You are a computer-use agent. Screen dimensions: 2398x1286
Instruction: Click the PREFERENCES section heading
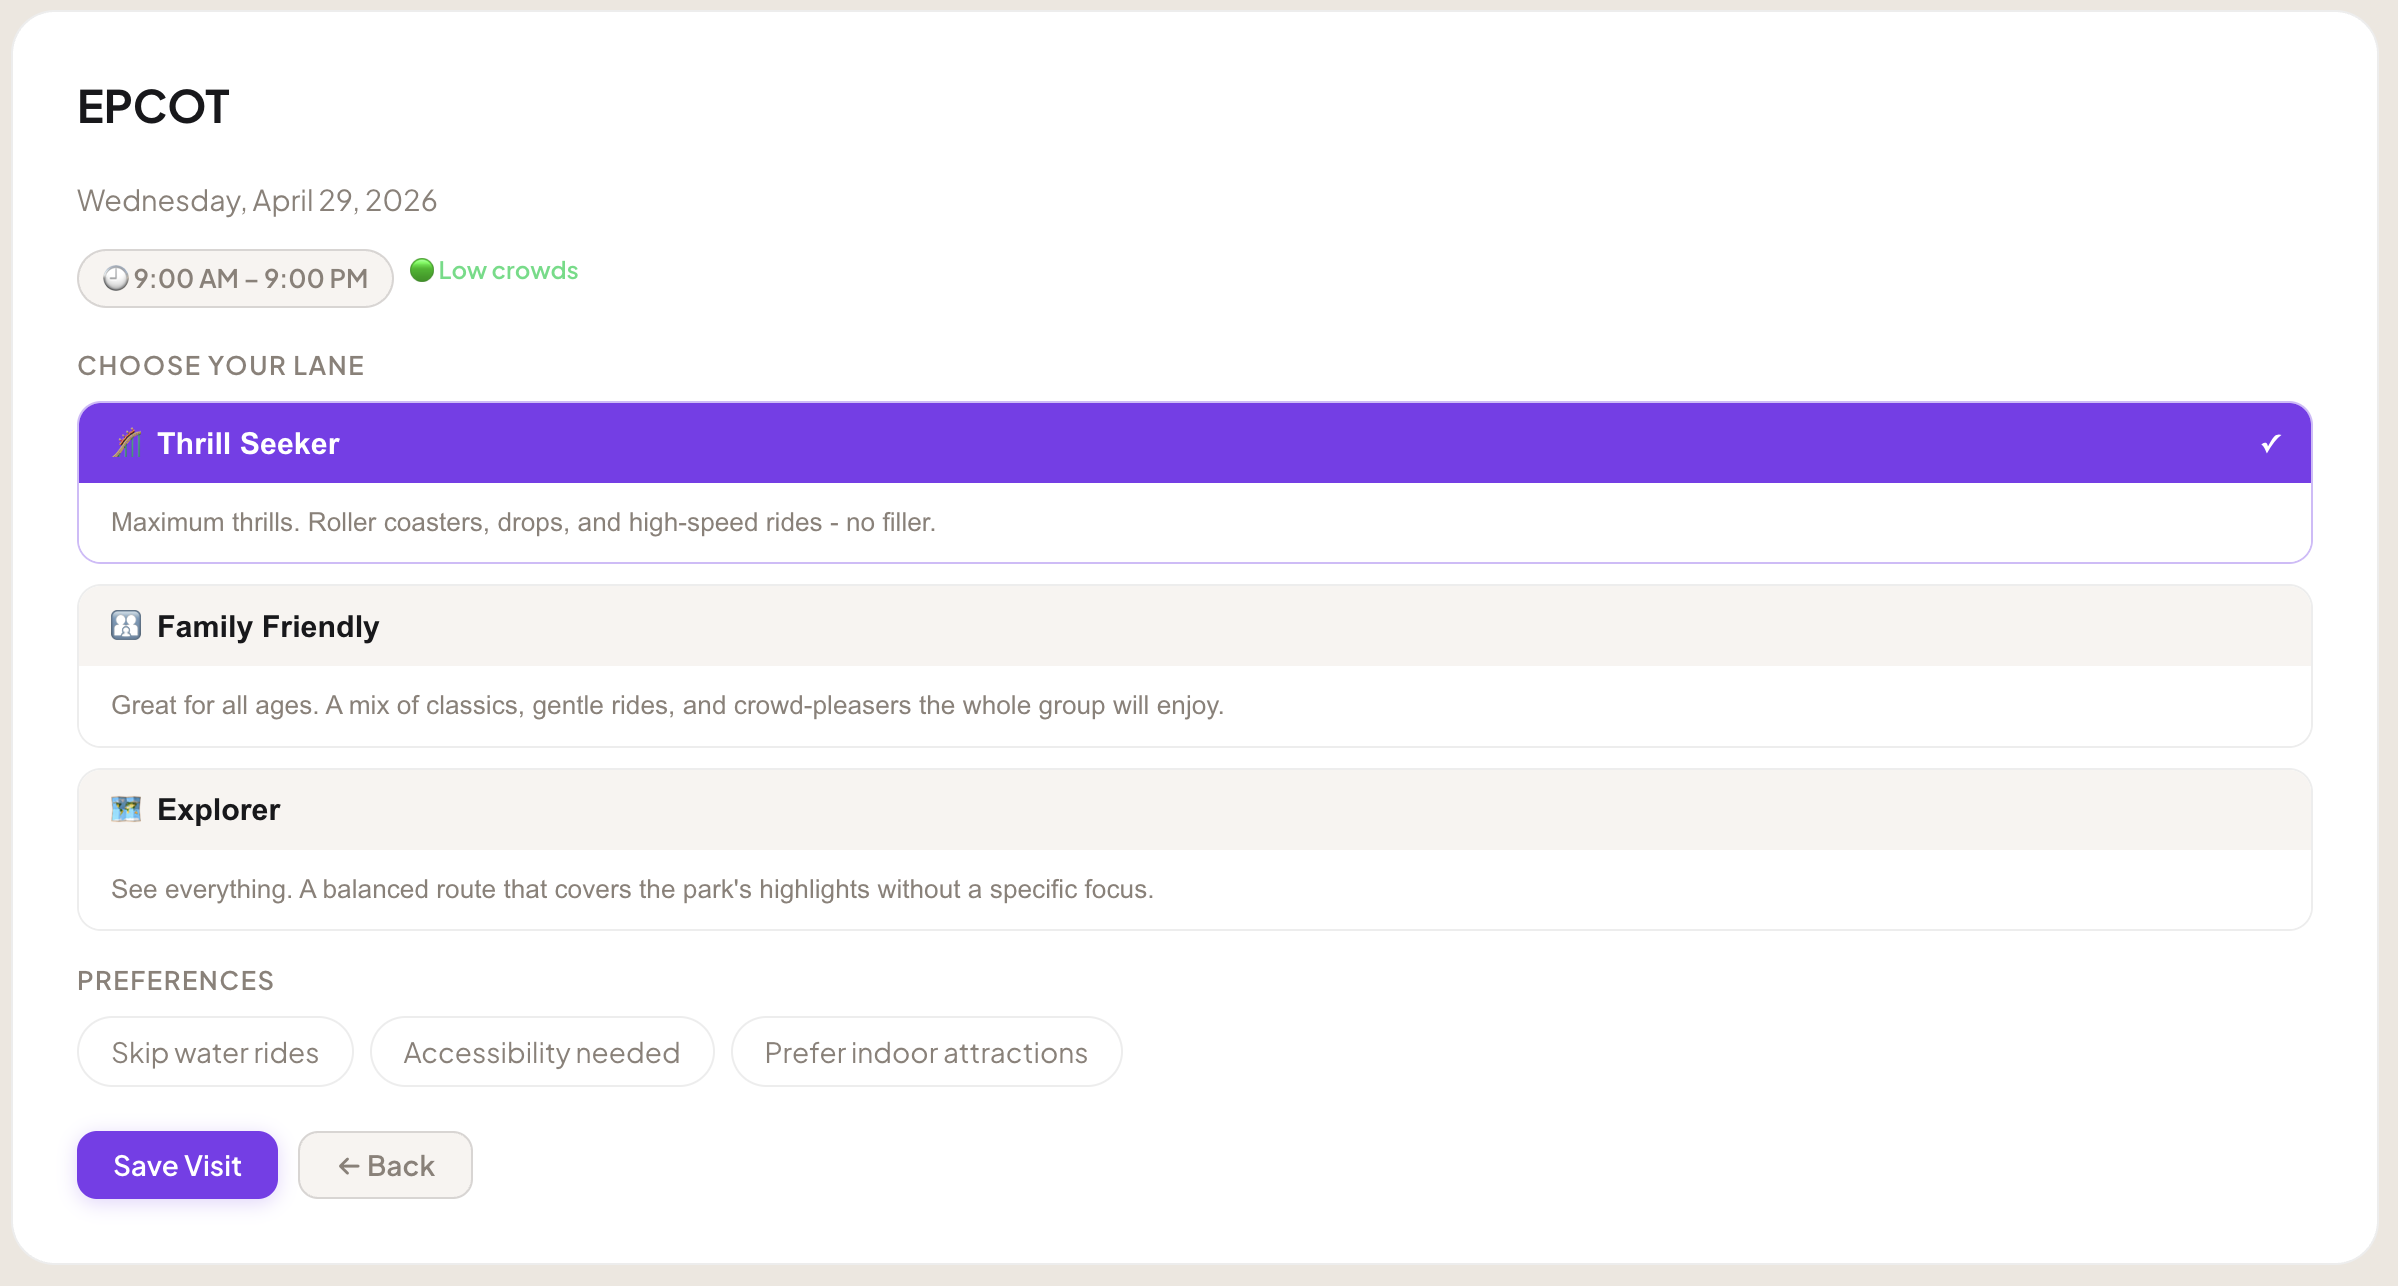[x=176, y=981]
